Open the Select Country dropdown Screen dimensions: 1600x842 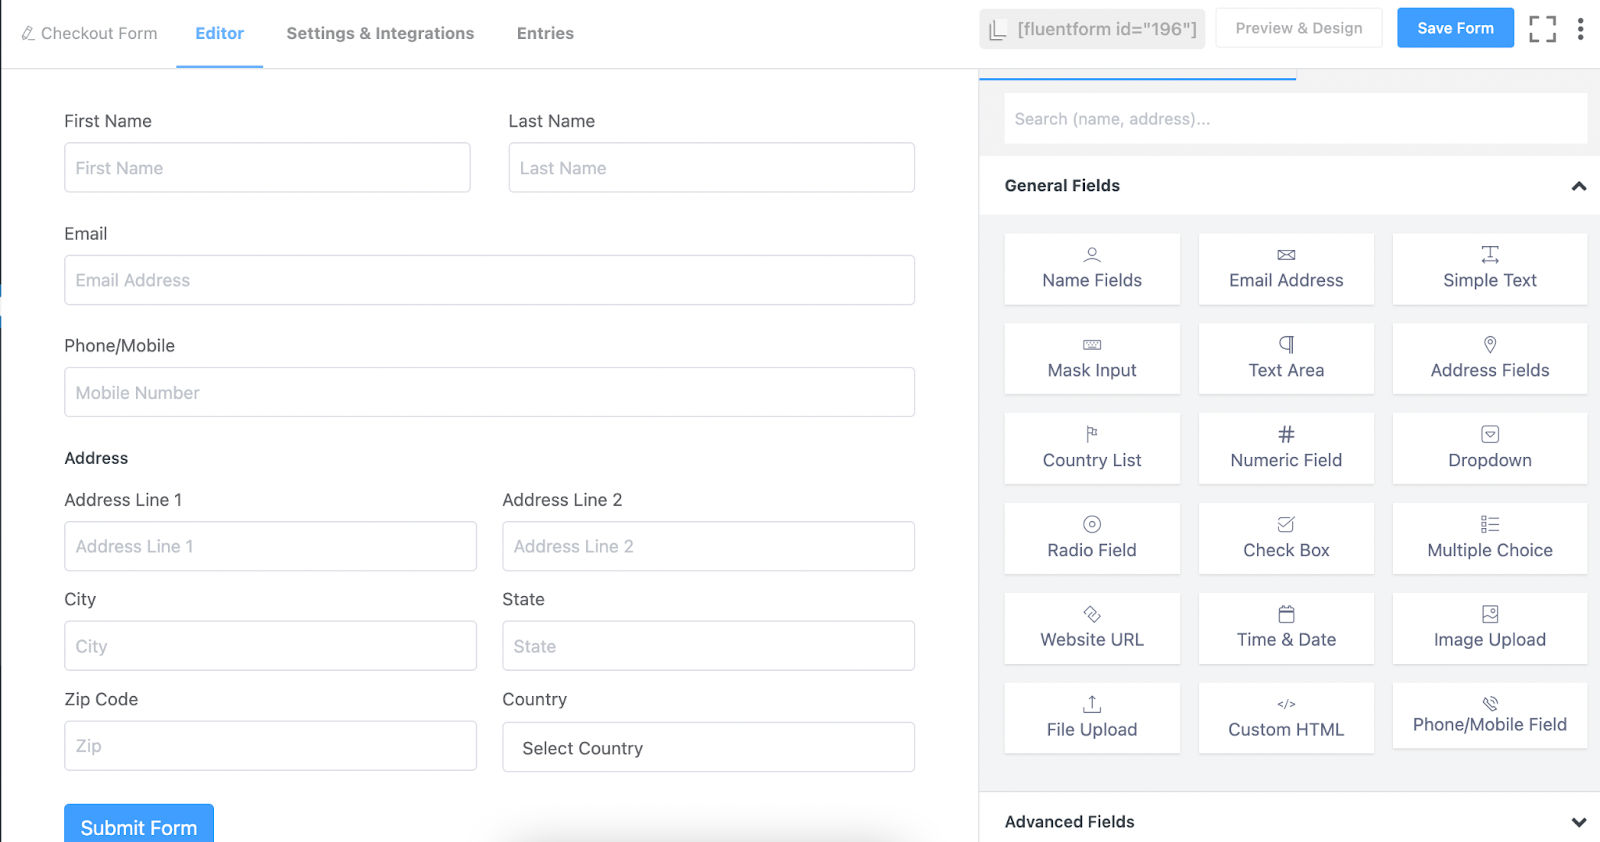point(708,748)
